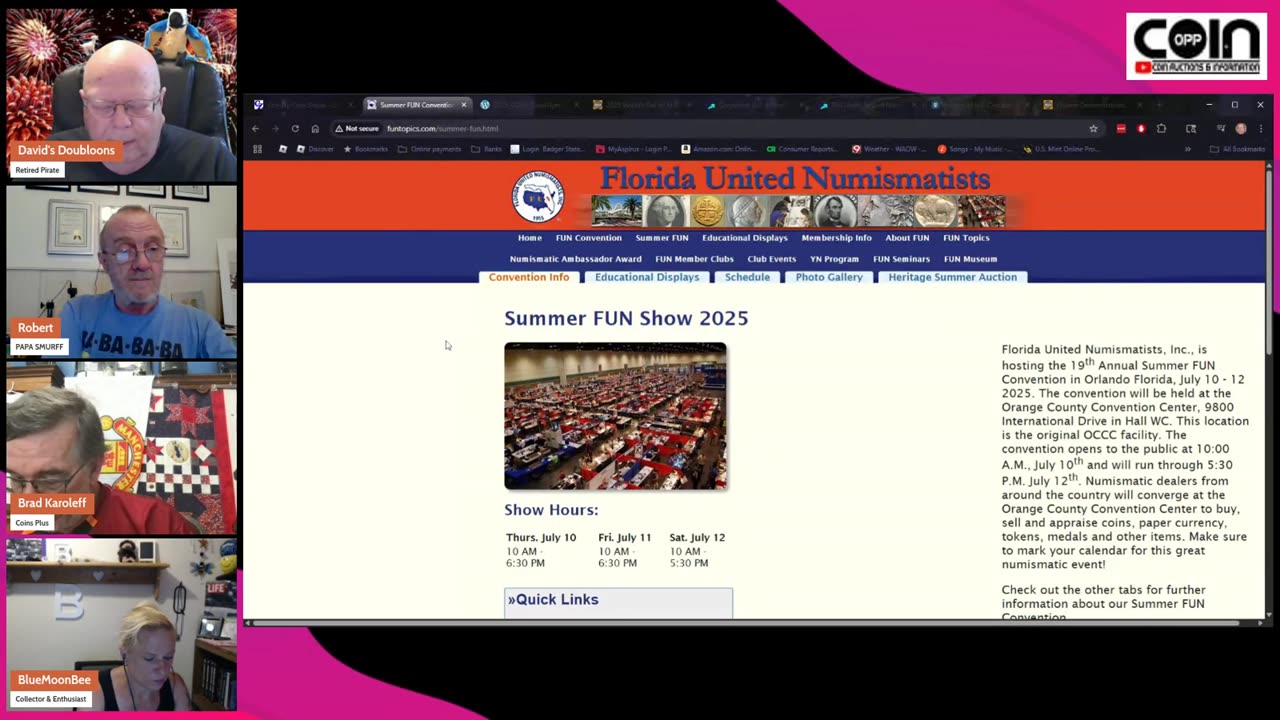Open the U.S. Mint Online bookmark
The image size is (1280, 720).
(x=1061, y=149)
